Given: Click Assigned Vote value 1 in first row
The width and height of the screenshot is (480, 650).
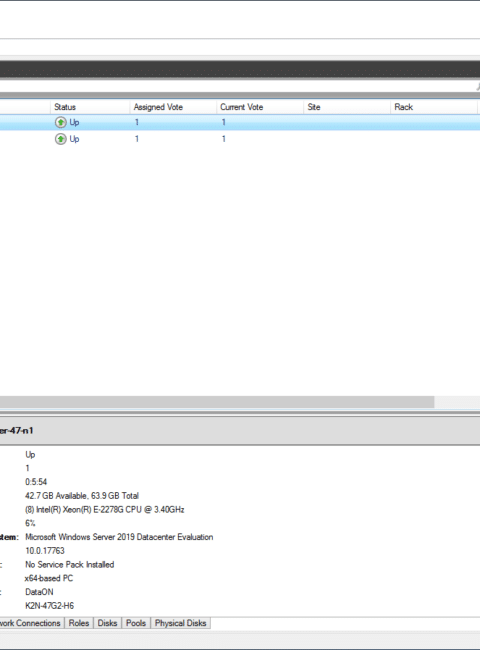Looking at the screenshot, I should (137, 122).
